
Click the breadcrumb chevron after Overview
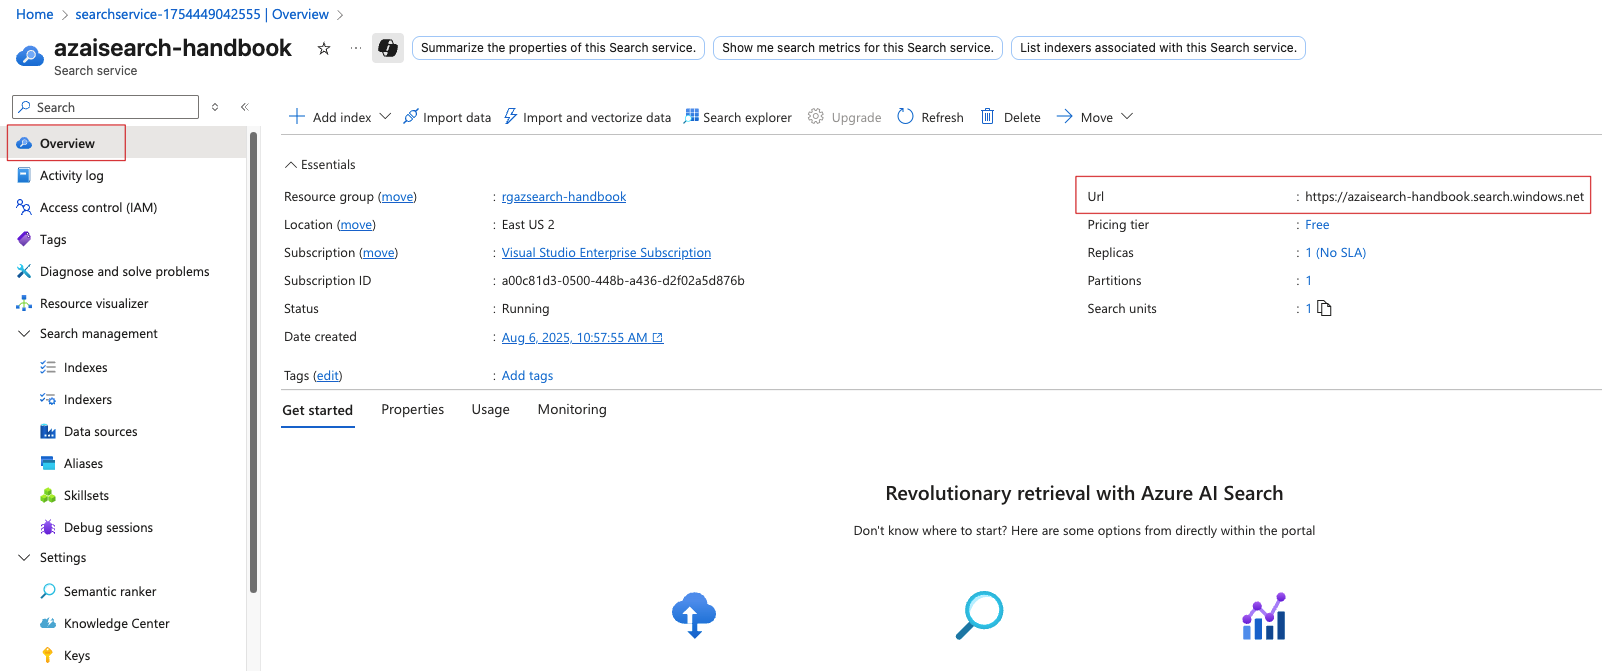(340, 15)
